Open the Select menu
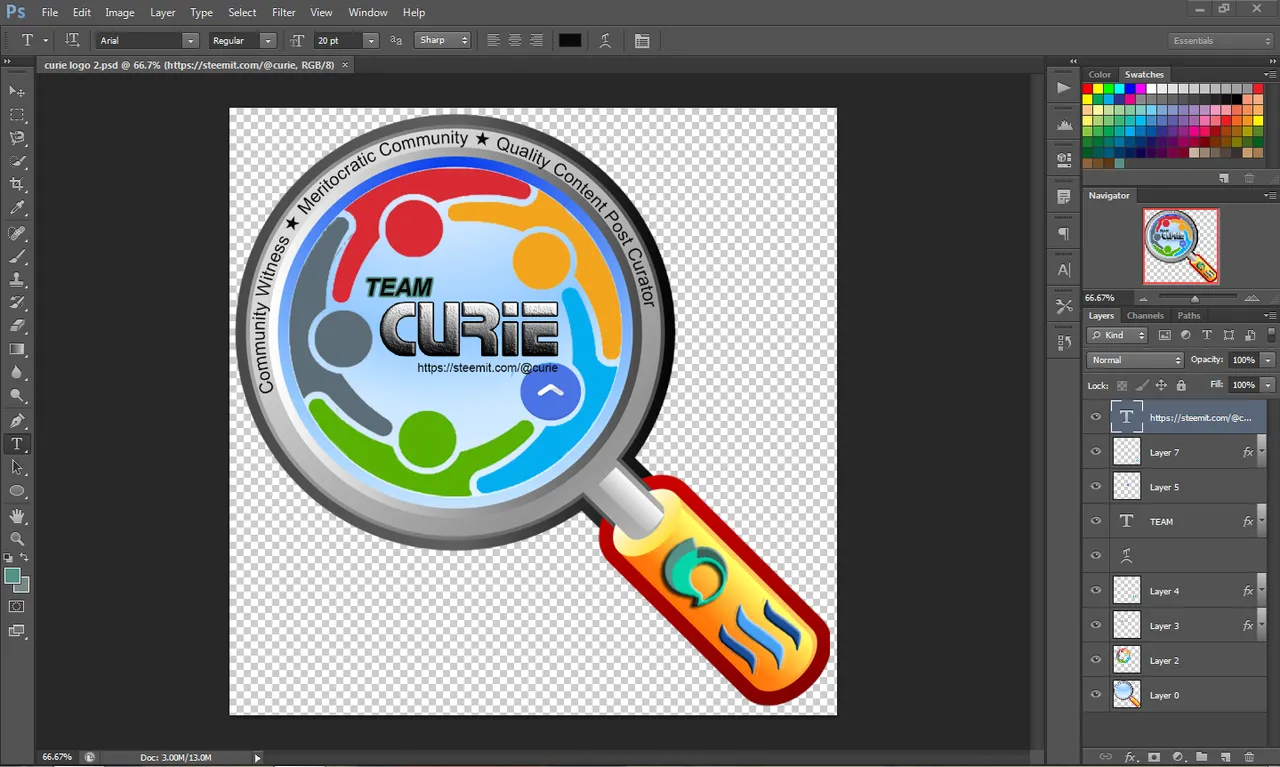This screenshot has width=1280, height=767. click(242, 12)
